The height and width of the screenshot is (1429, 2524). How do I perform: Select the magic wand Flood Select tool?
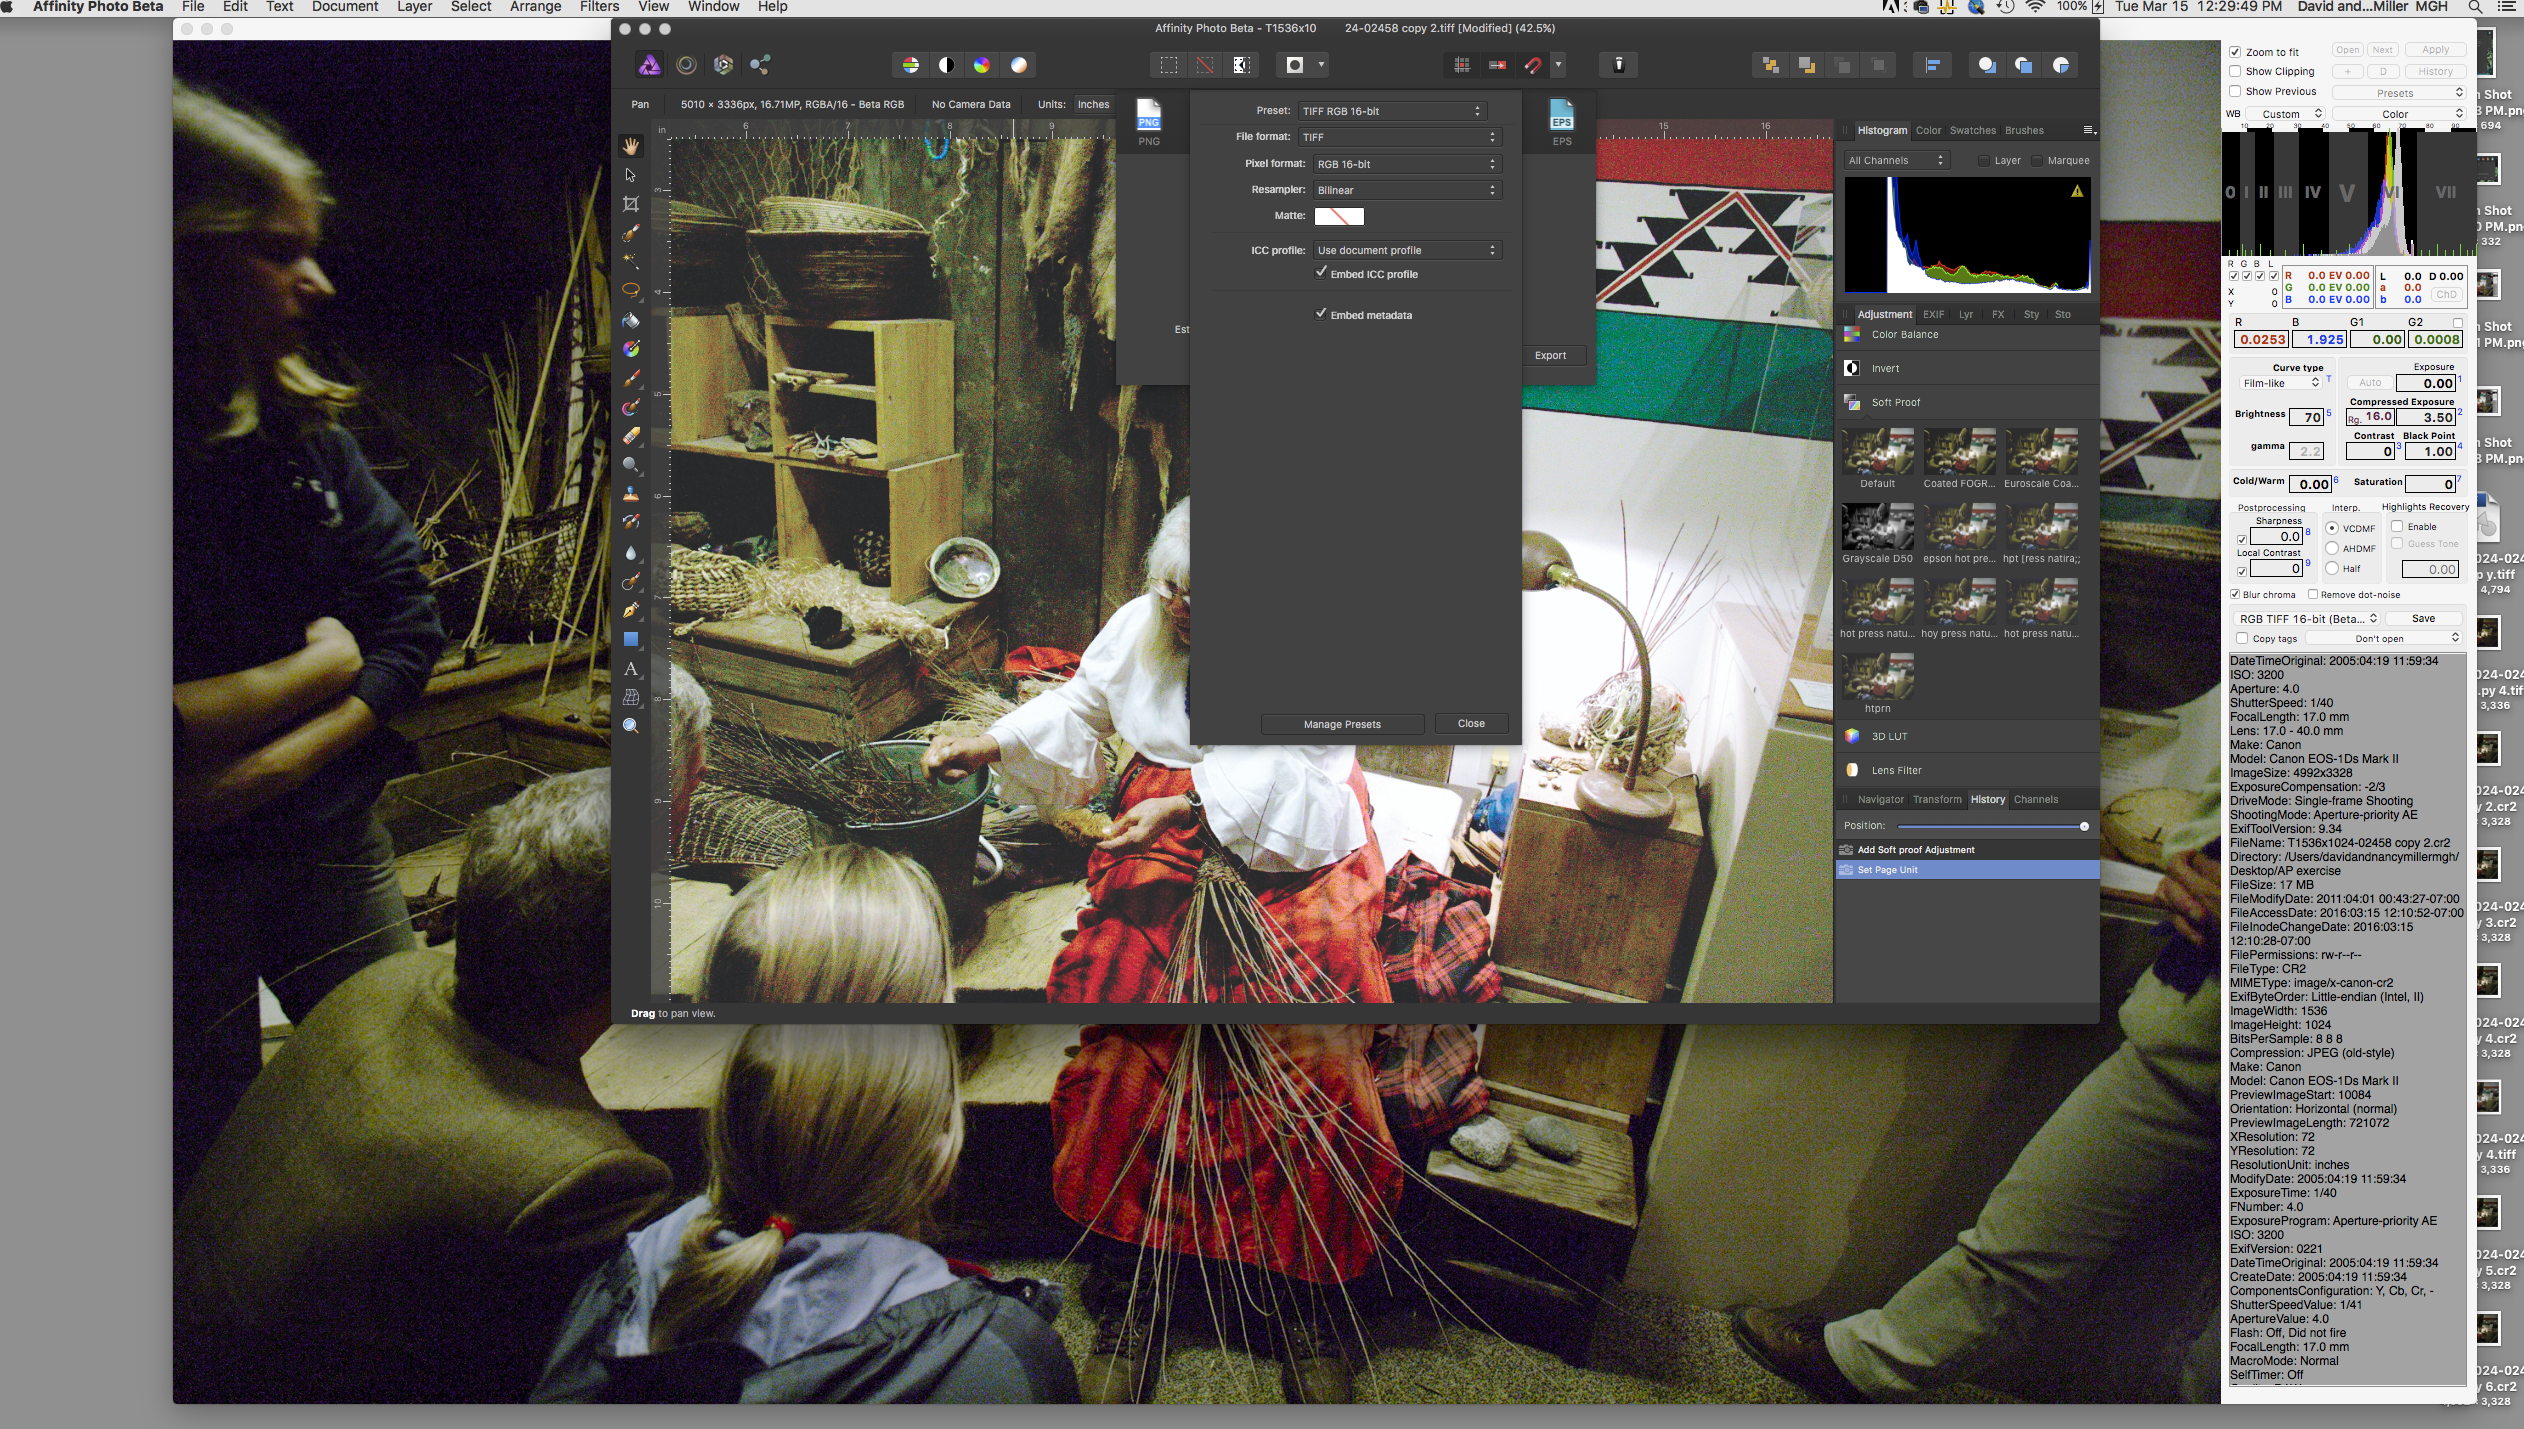[x=631, y=261]
